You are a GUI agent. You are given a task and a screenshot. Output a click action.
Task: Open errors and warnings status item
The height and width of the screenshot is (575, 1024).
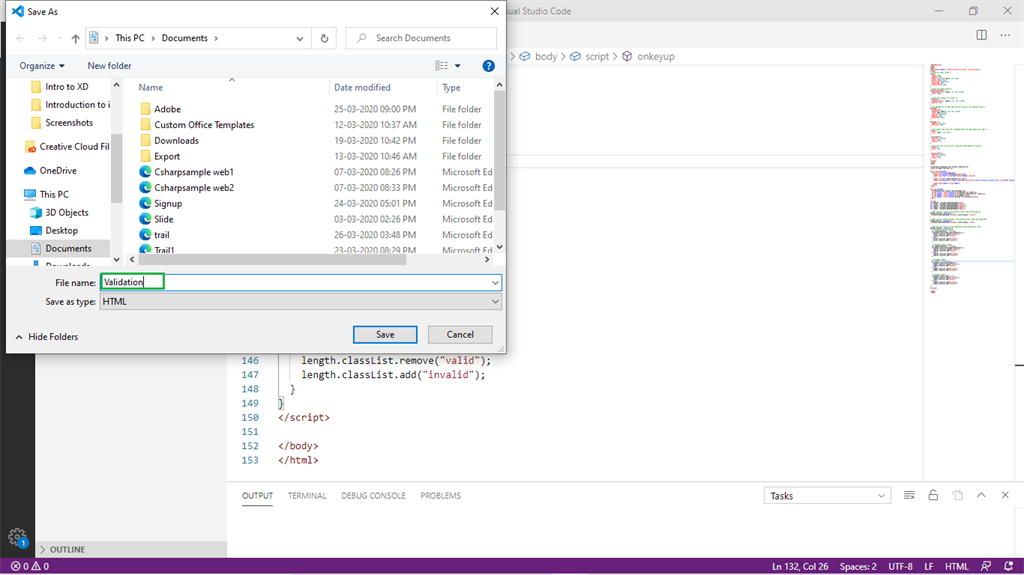pyautogui.click(x=29, y=567)
